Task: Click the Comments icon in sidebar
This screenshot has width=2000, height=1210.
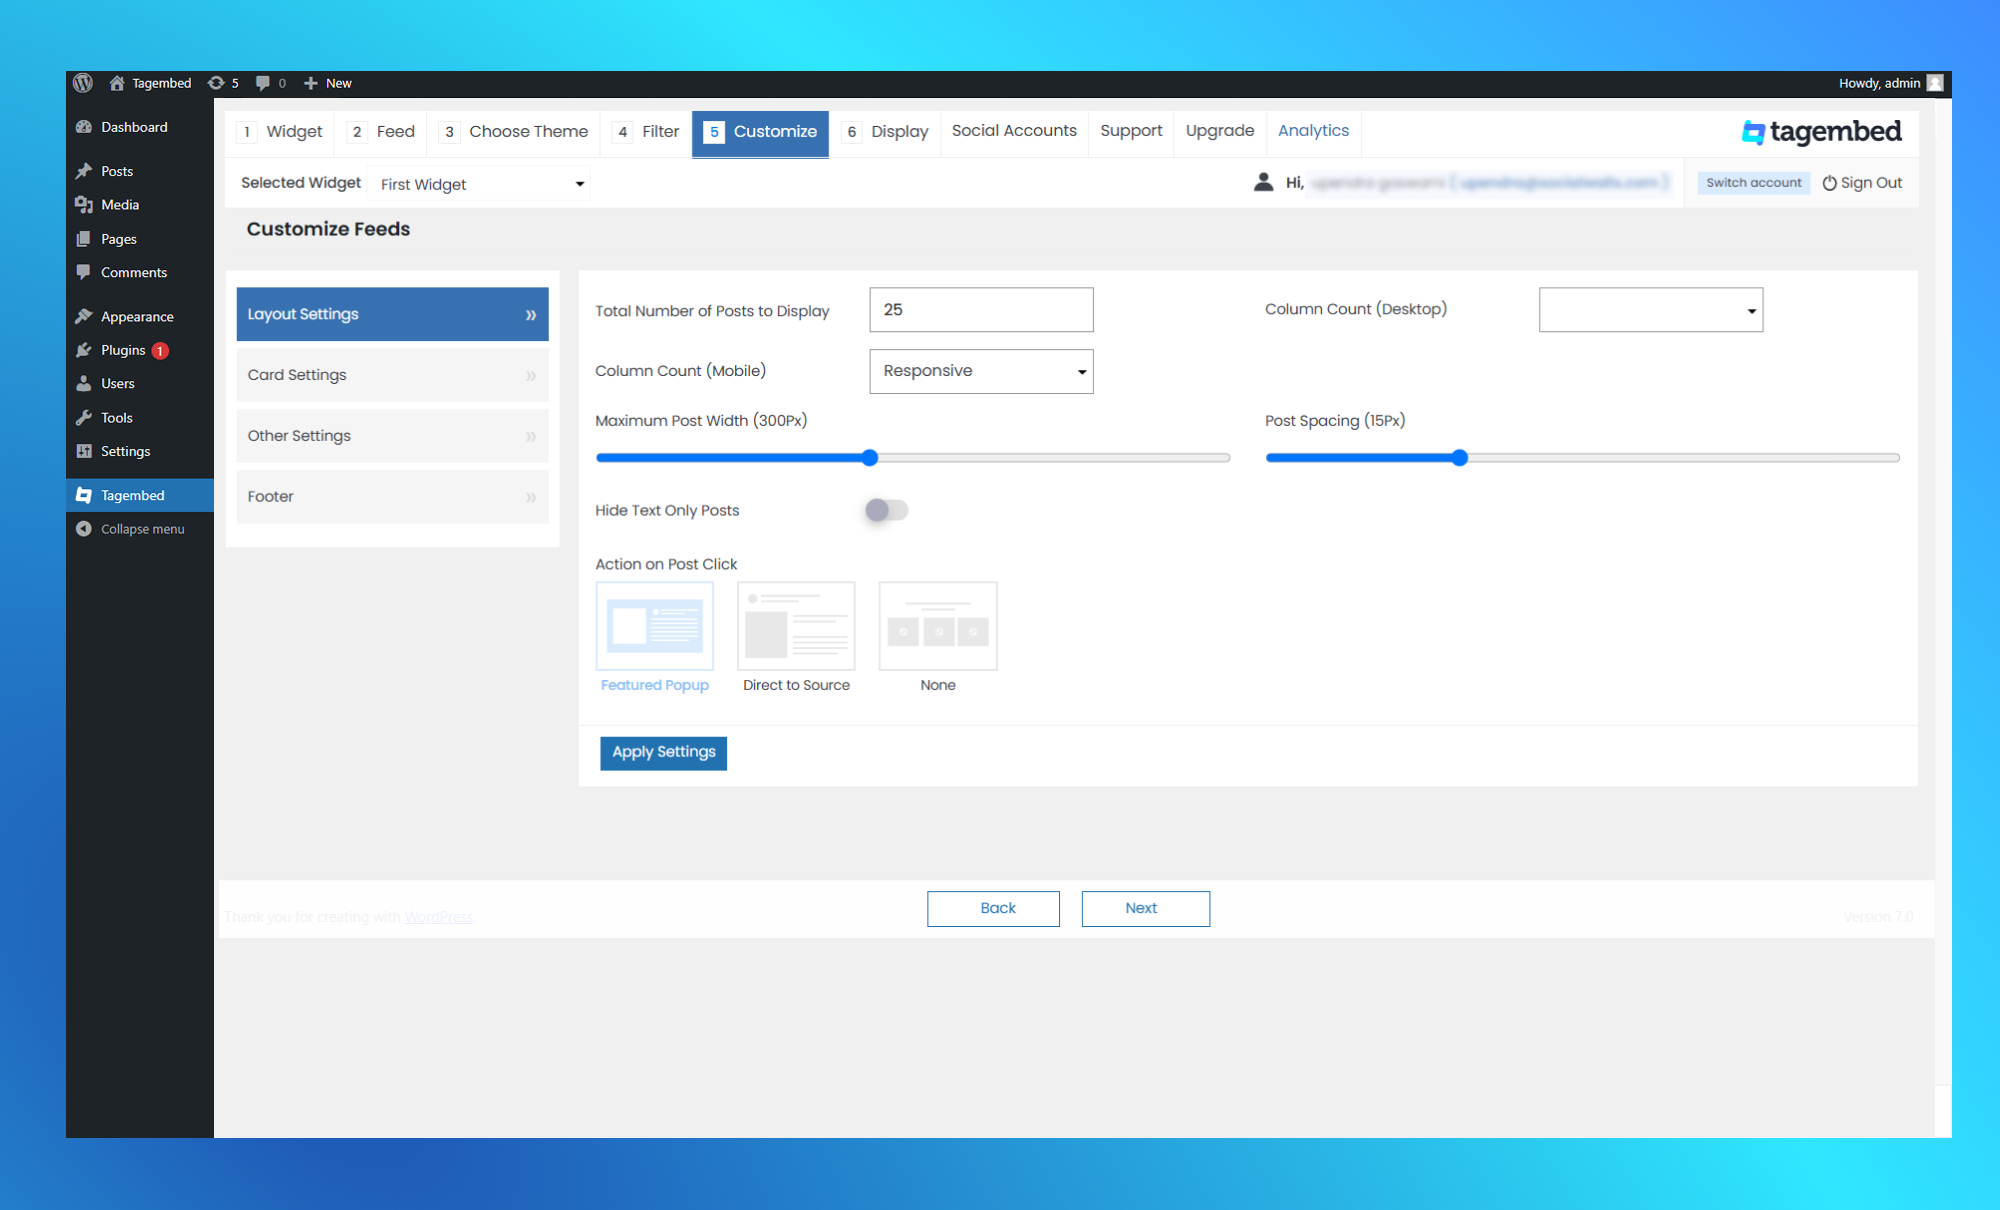Action: click(84, 272)
